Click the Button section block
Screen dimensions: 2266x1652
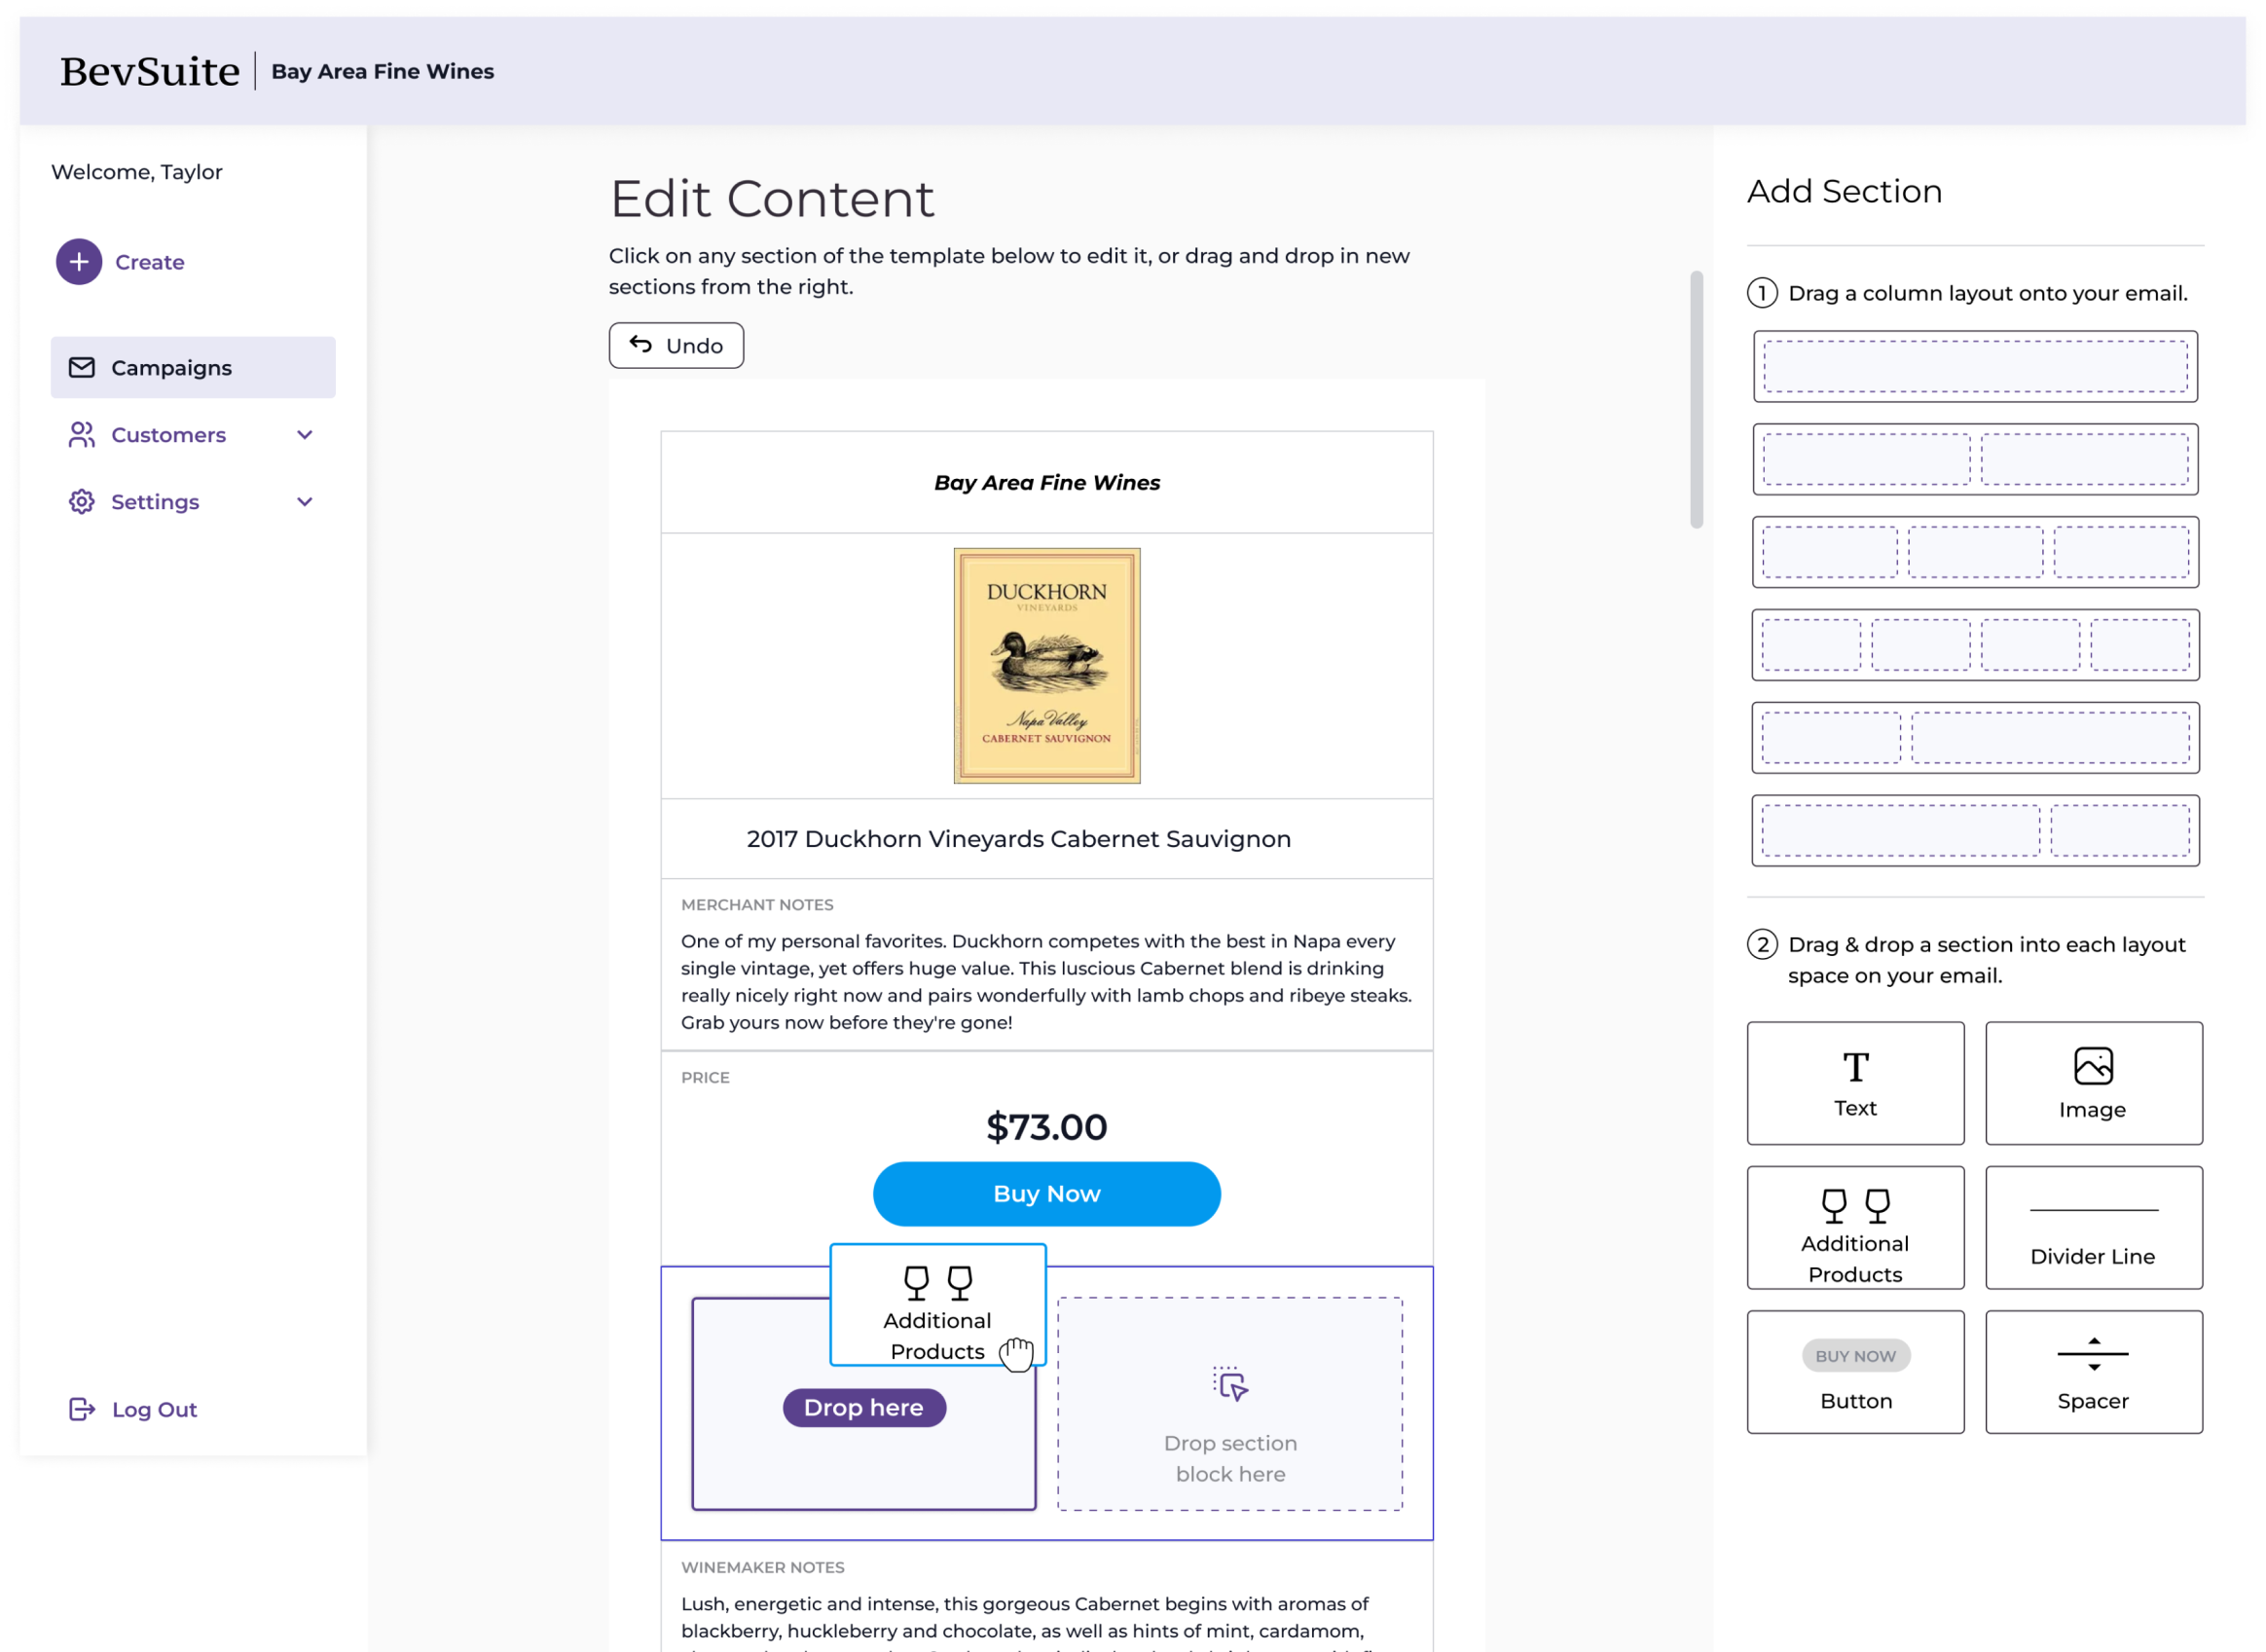coord(1856,1372)
